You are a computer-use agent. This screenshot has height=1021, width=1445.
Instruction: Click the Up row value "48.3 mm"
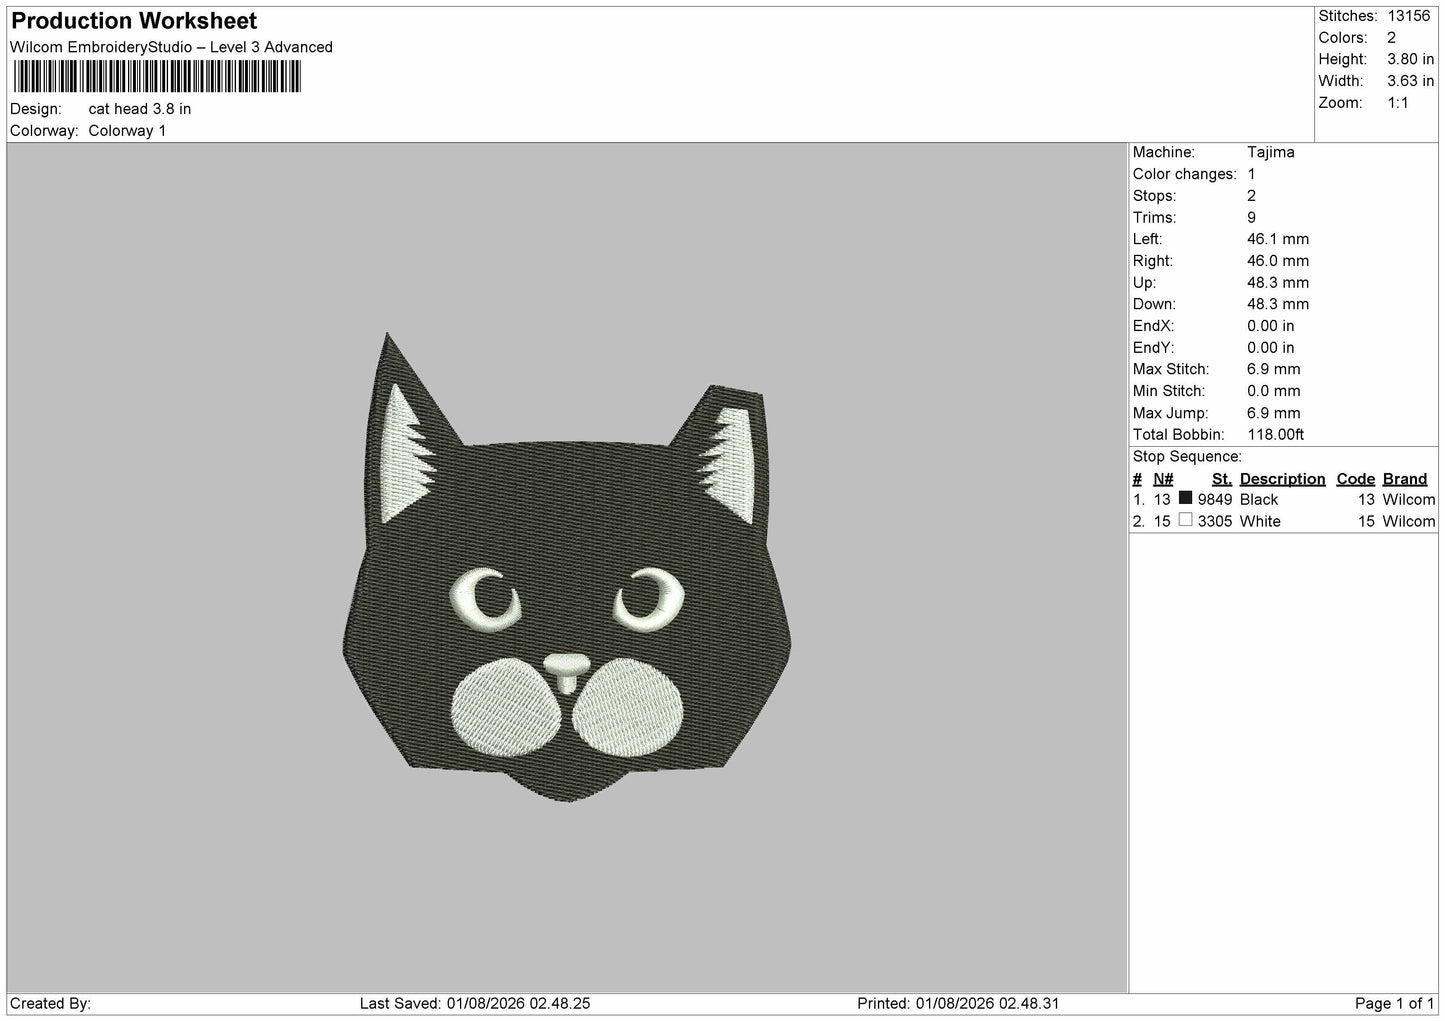tap(1278, 283)
